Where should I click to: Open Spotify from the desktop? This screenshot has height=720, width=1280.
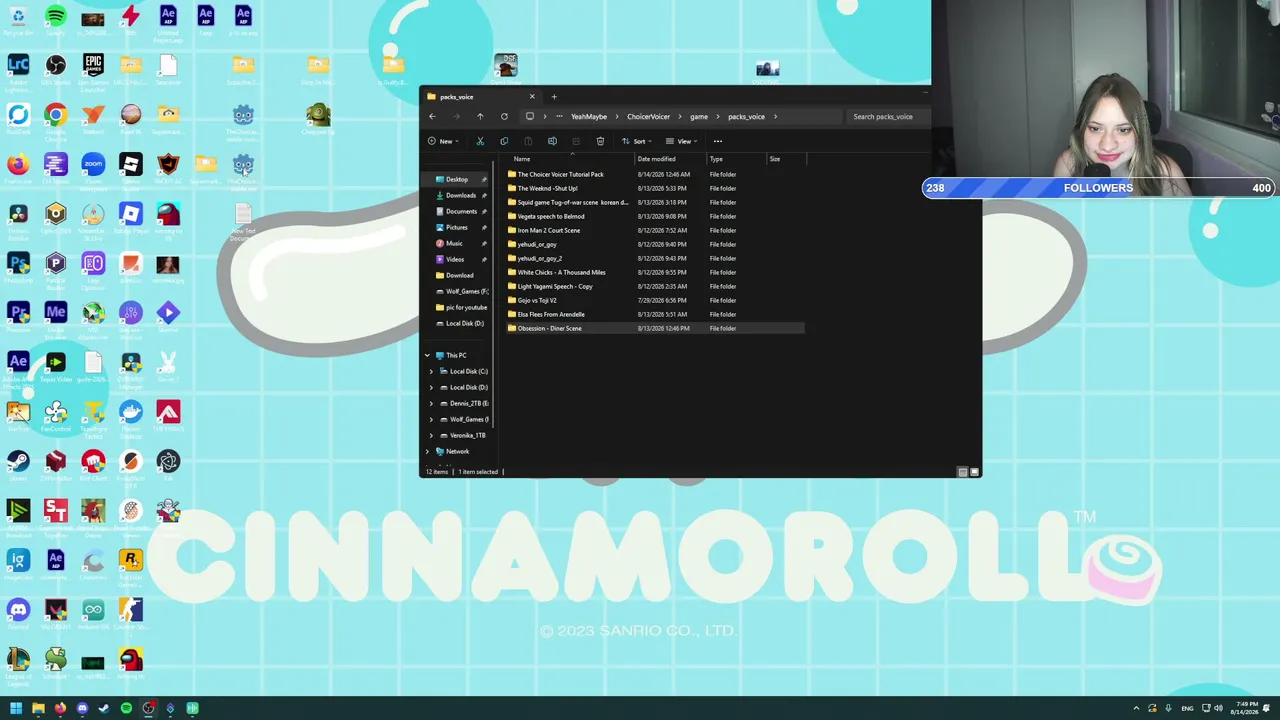click(x=56, y=17)
